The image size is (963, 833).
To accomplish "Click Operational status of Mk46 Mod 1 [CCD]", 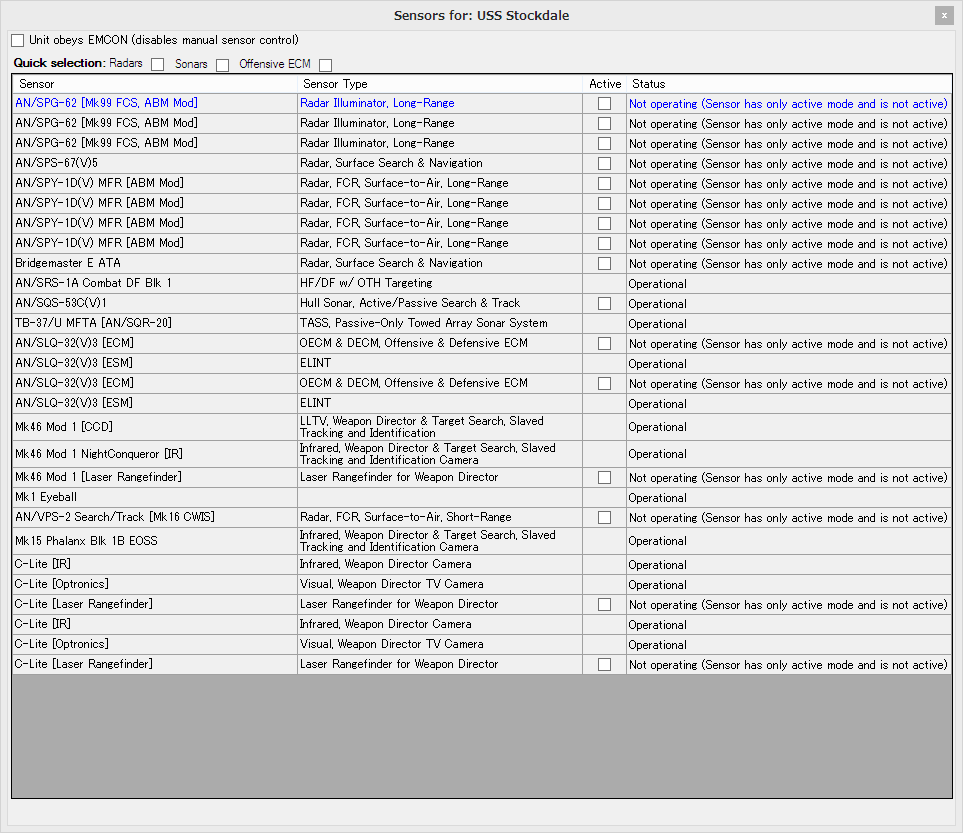I will click(x=657, y=427).
